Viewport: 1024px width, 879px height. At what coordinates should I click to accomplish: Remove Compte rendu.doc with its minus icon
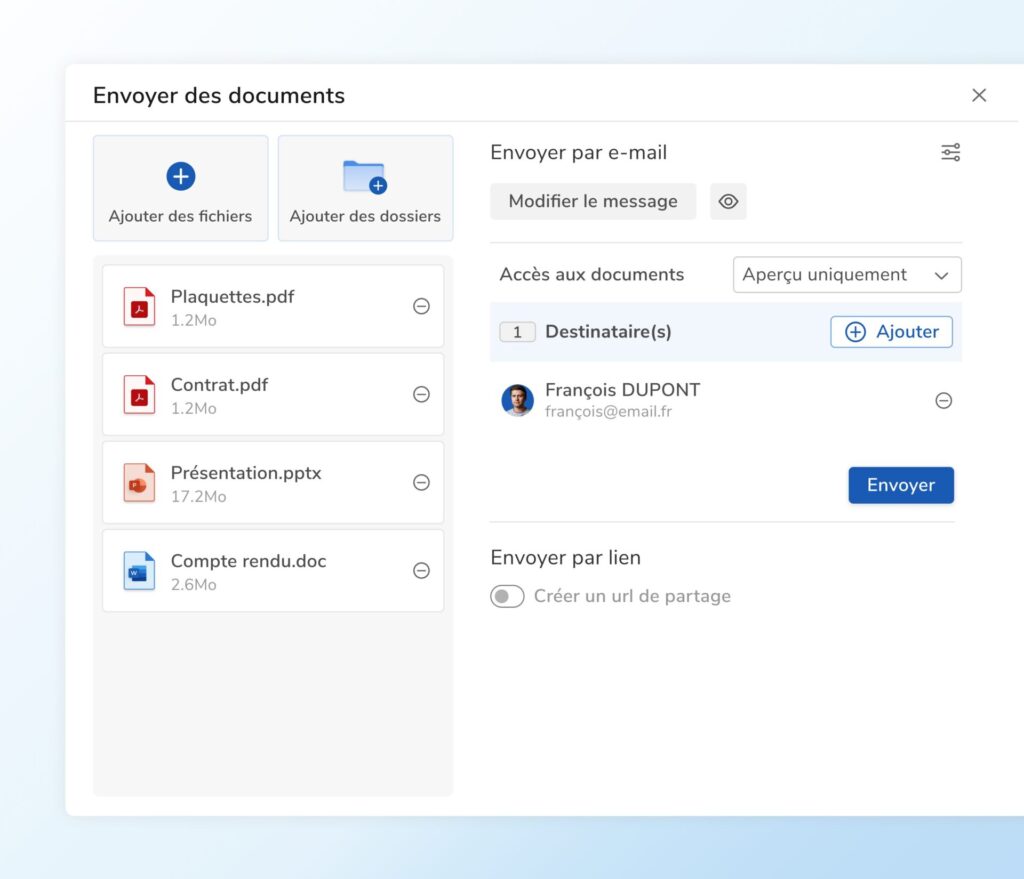(421, 571)
